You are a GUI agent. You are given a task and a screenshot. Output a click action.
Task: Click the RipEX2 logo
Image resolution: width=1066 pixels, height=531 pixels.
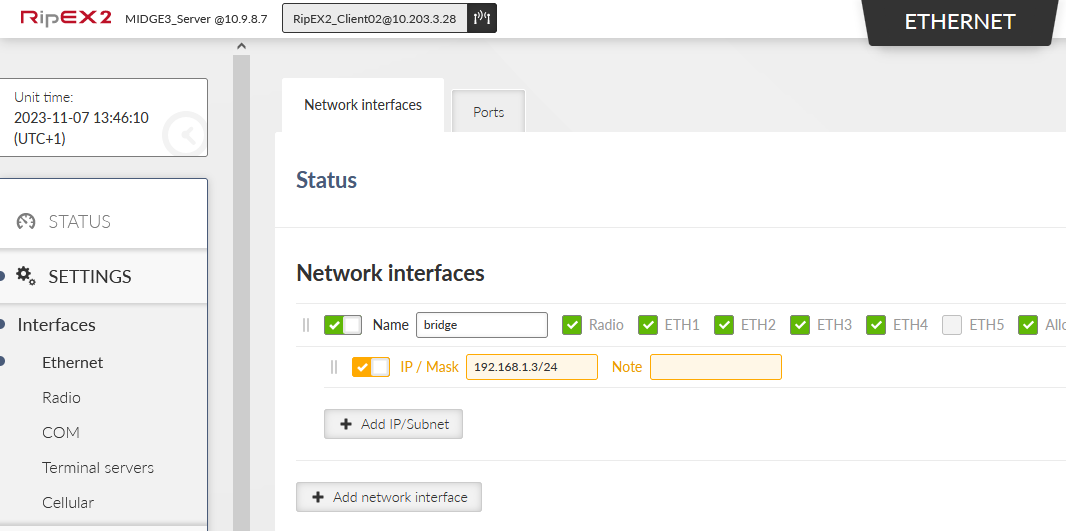pos(66,18)
